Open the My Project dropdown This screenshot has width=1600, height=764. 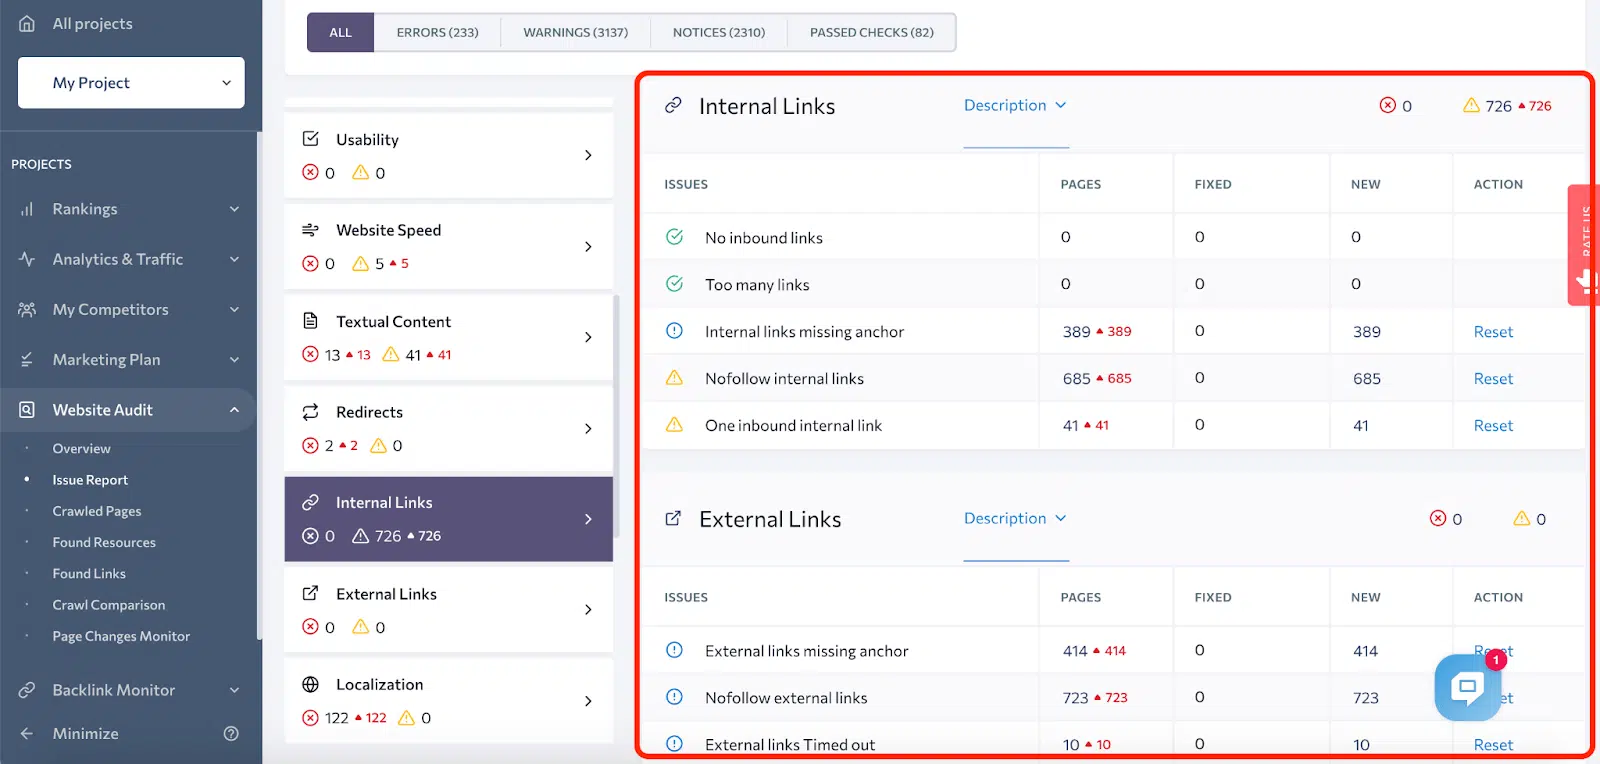point(131,83)
